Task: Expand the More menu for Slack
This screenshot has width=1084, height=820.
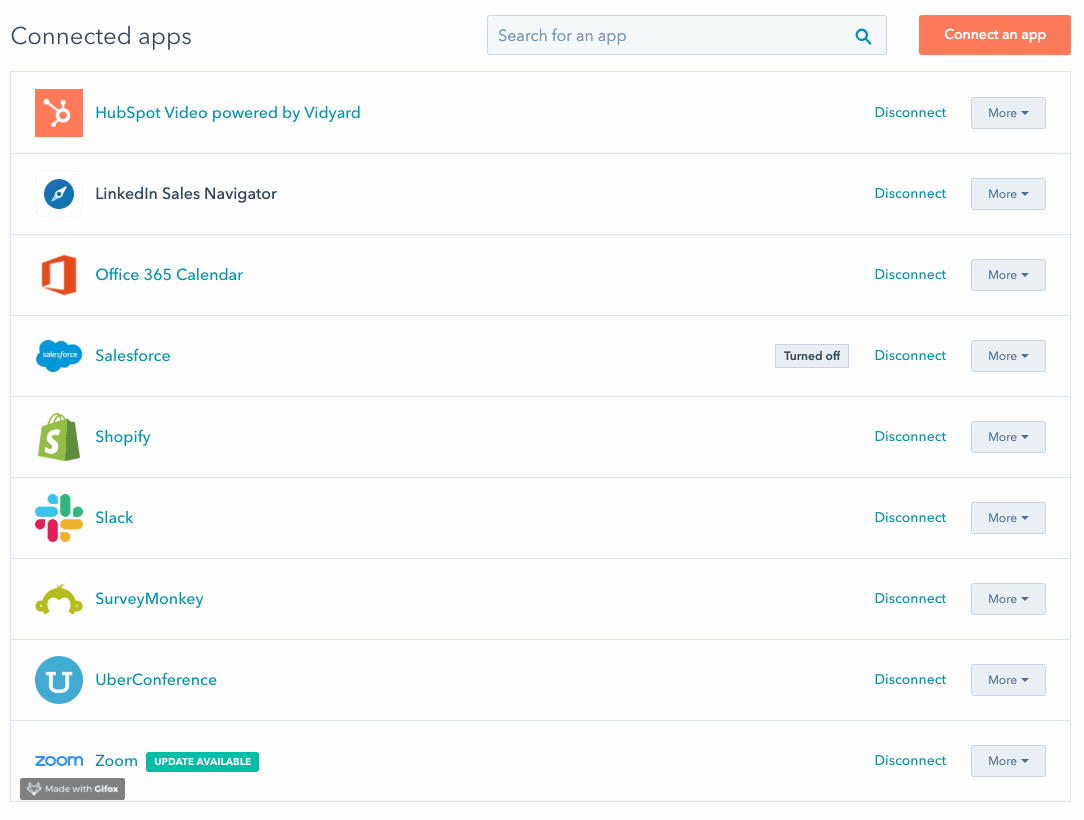Action: point(1008,518)
